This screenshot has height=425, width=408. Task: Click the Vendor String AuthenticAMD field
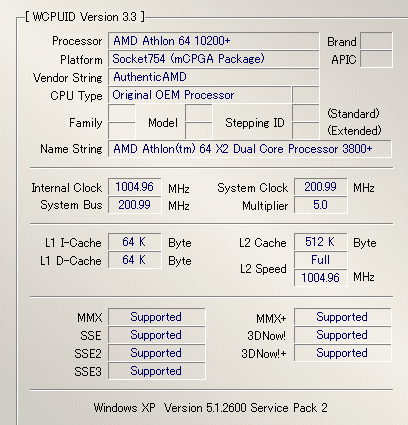pos(213,77)
